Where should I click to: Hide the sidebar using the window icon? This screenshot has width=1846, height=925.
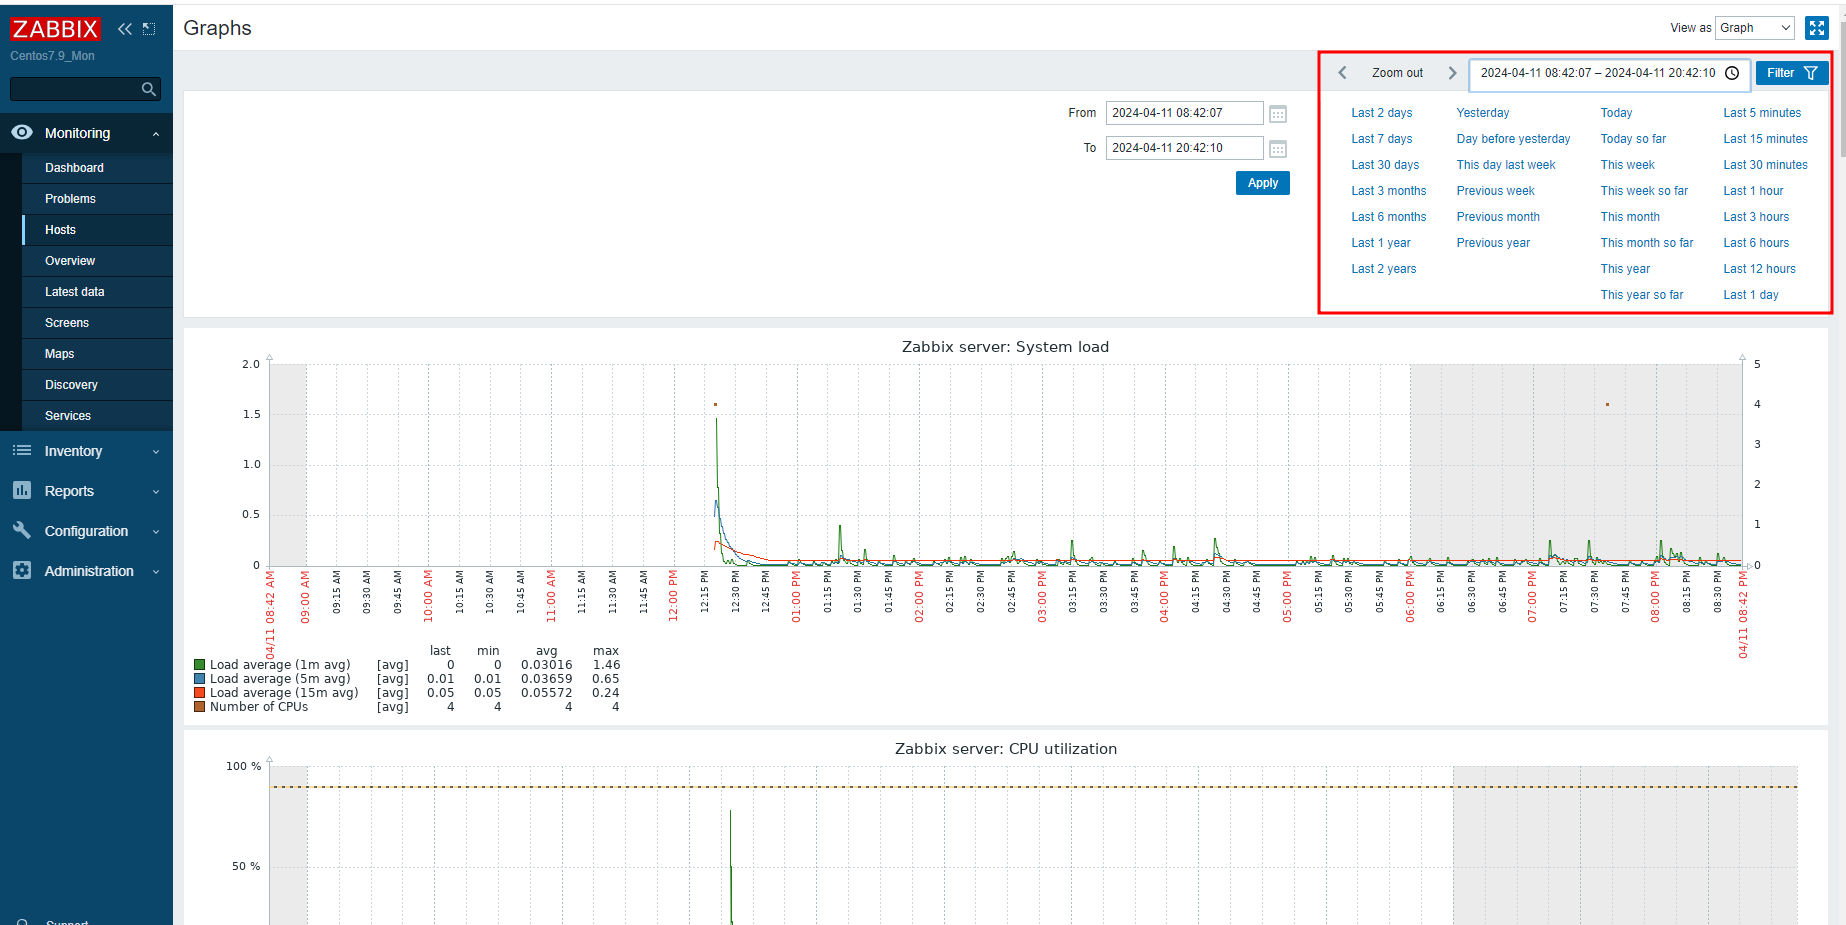149,29
